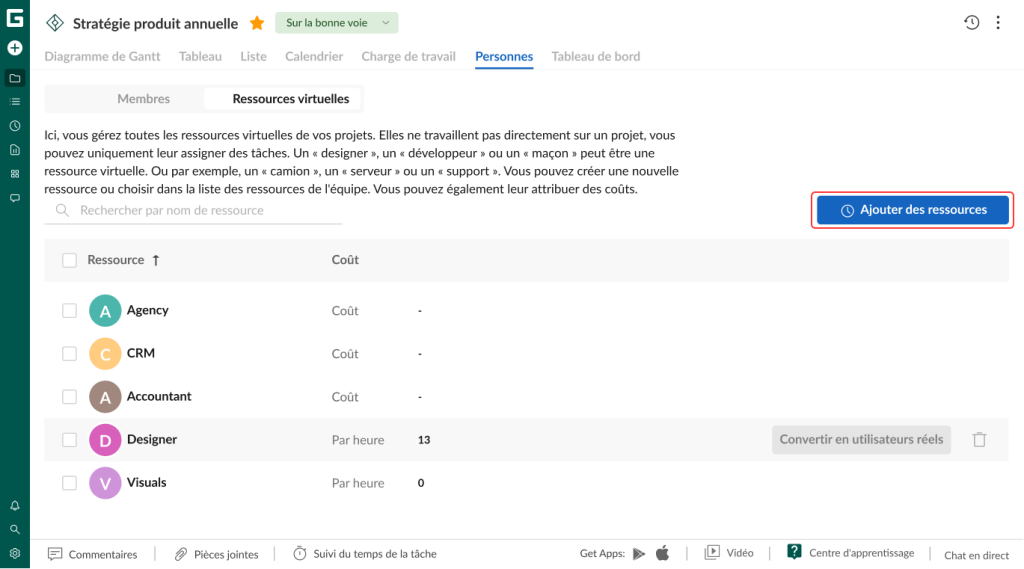Open project history clock icon
The width and height of the screenshot is (1024, 569).
click(972, 22)
